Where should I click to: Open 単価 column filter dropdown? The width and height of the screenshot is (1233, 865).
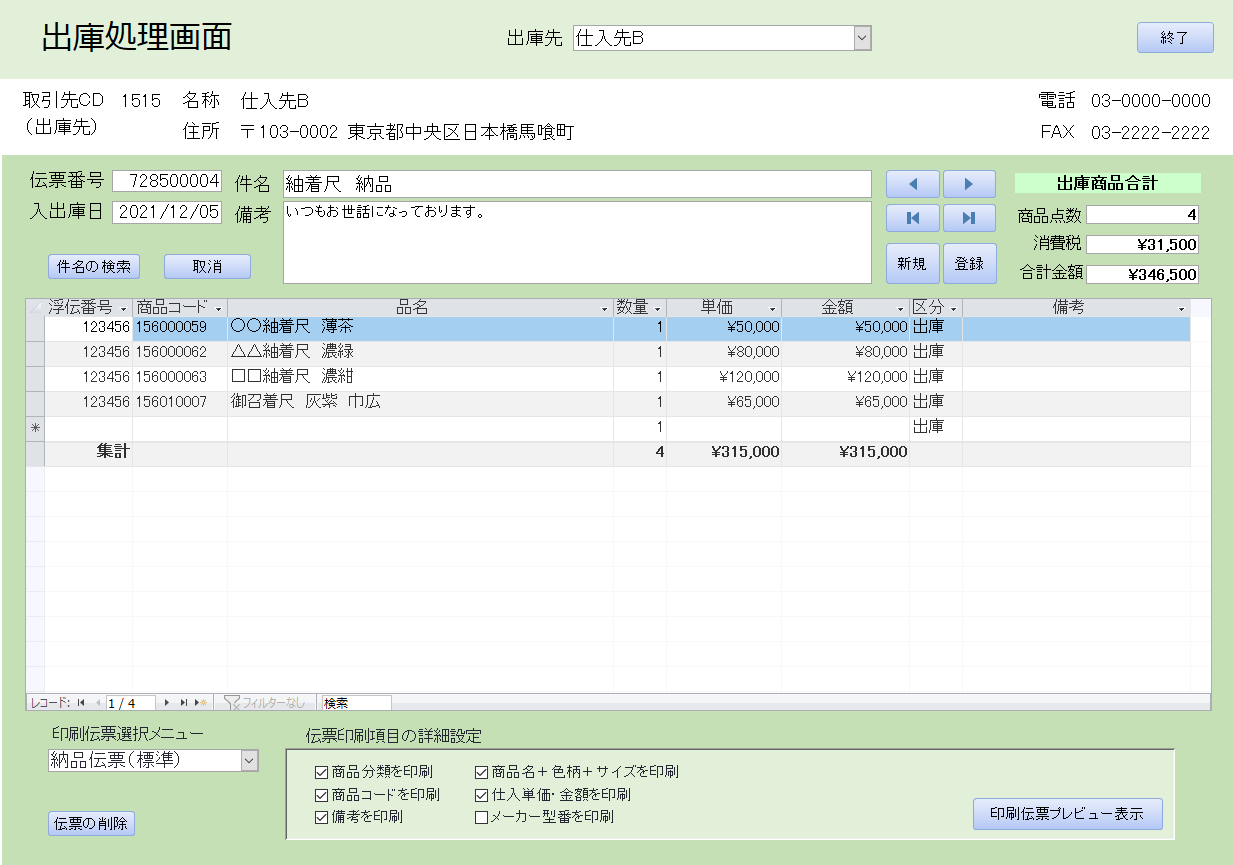pos(772,308)
